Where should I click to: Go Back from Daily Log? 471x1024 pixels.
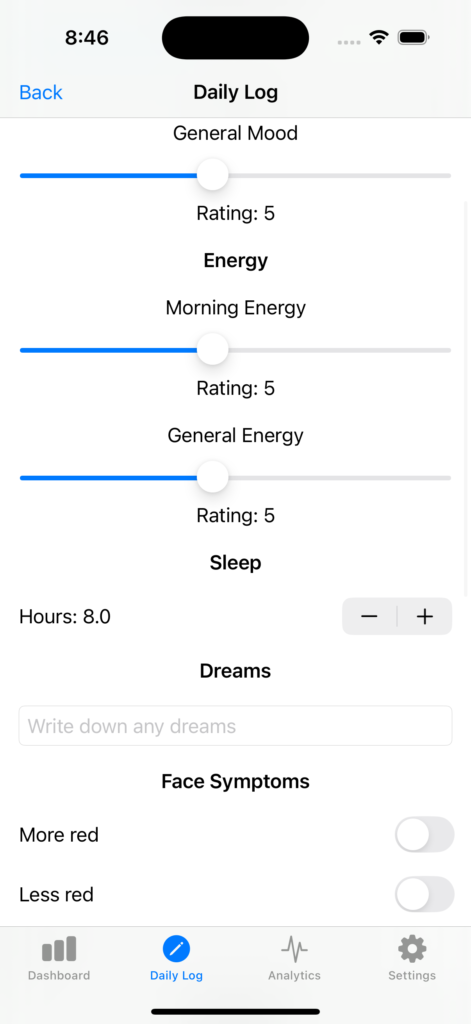pyautogui.click(x=41, y=93)
